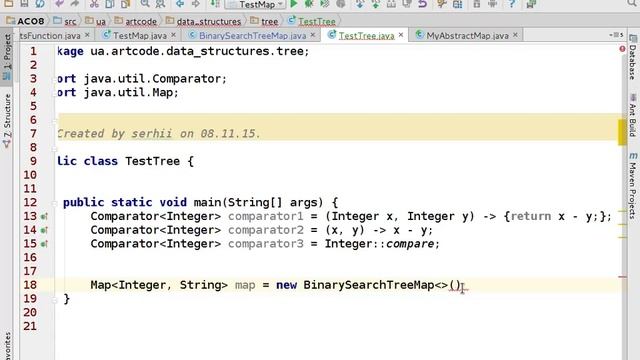Run with coverage icon
This screenshot has width=640, height=360.
[324, 4]
